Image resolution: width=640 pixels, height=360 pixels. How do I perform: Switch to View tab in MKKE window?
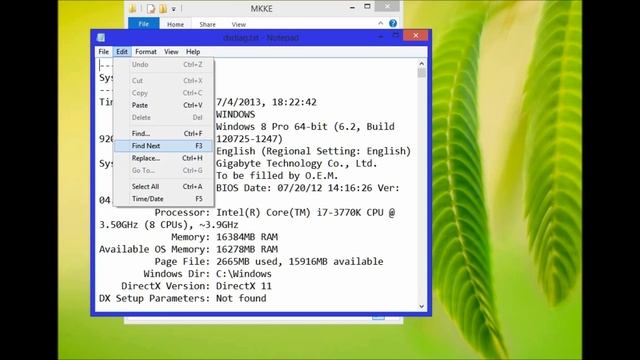coord(239,24)
